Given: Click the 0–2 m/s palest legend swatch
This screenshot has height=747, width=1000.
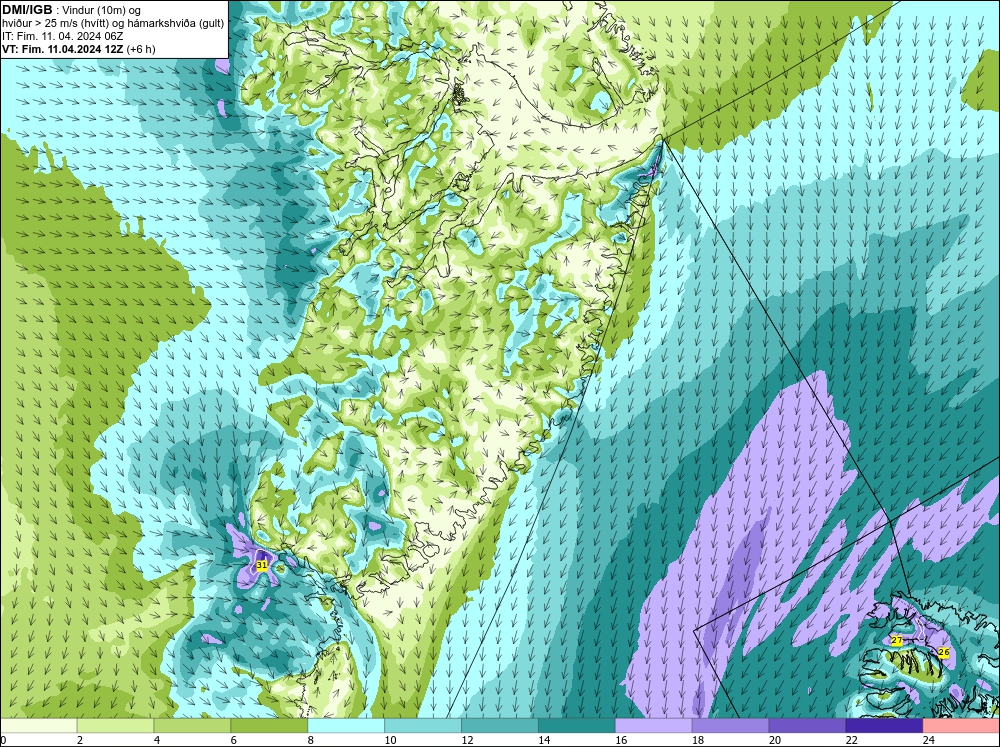Looking at the screenshot, I should [38, 726].
